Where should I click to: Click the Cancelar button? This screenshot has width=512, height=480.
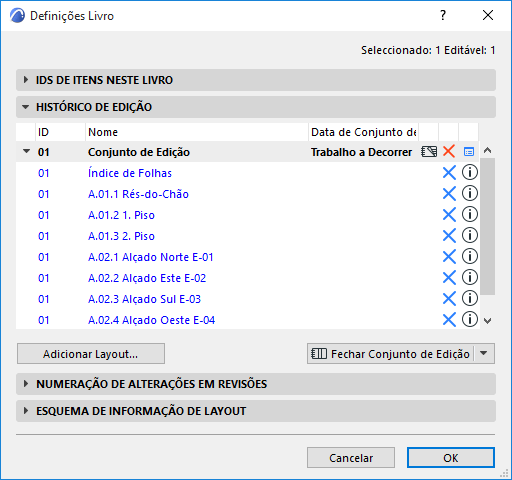click(x=351, y=458)
